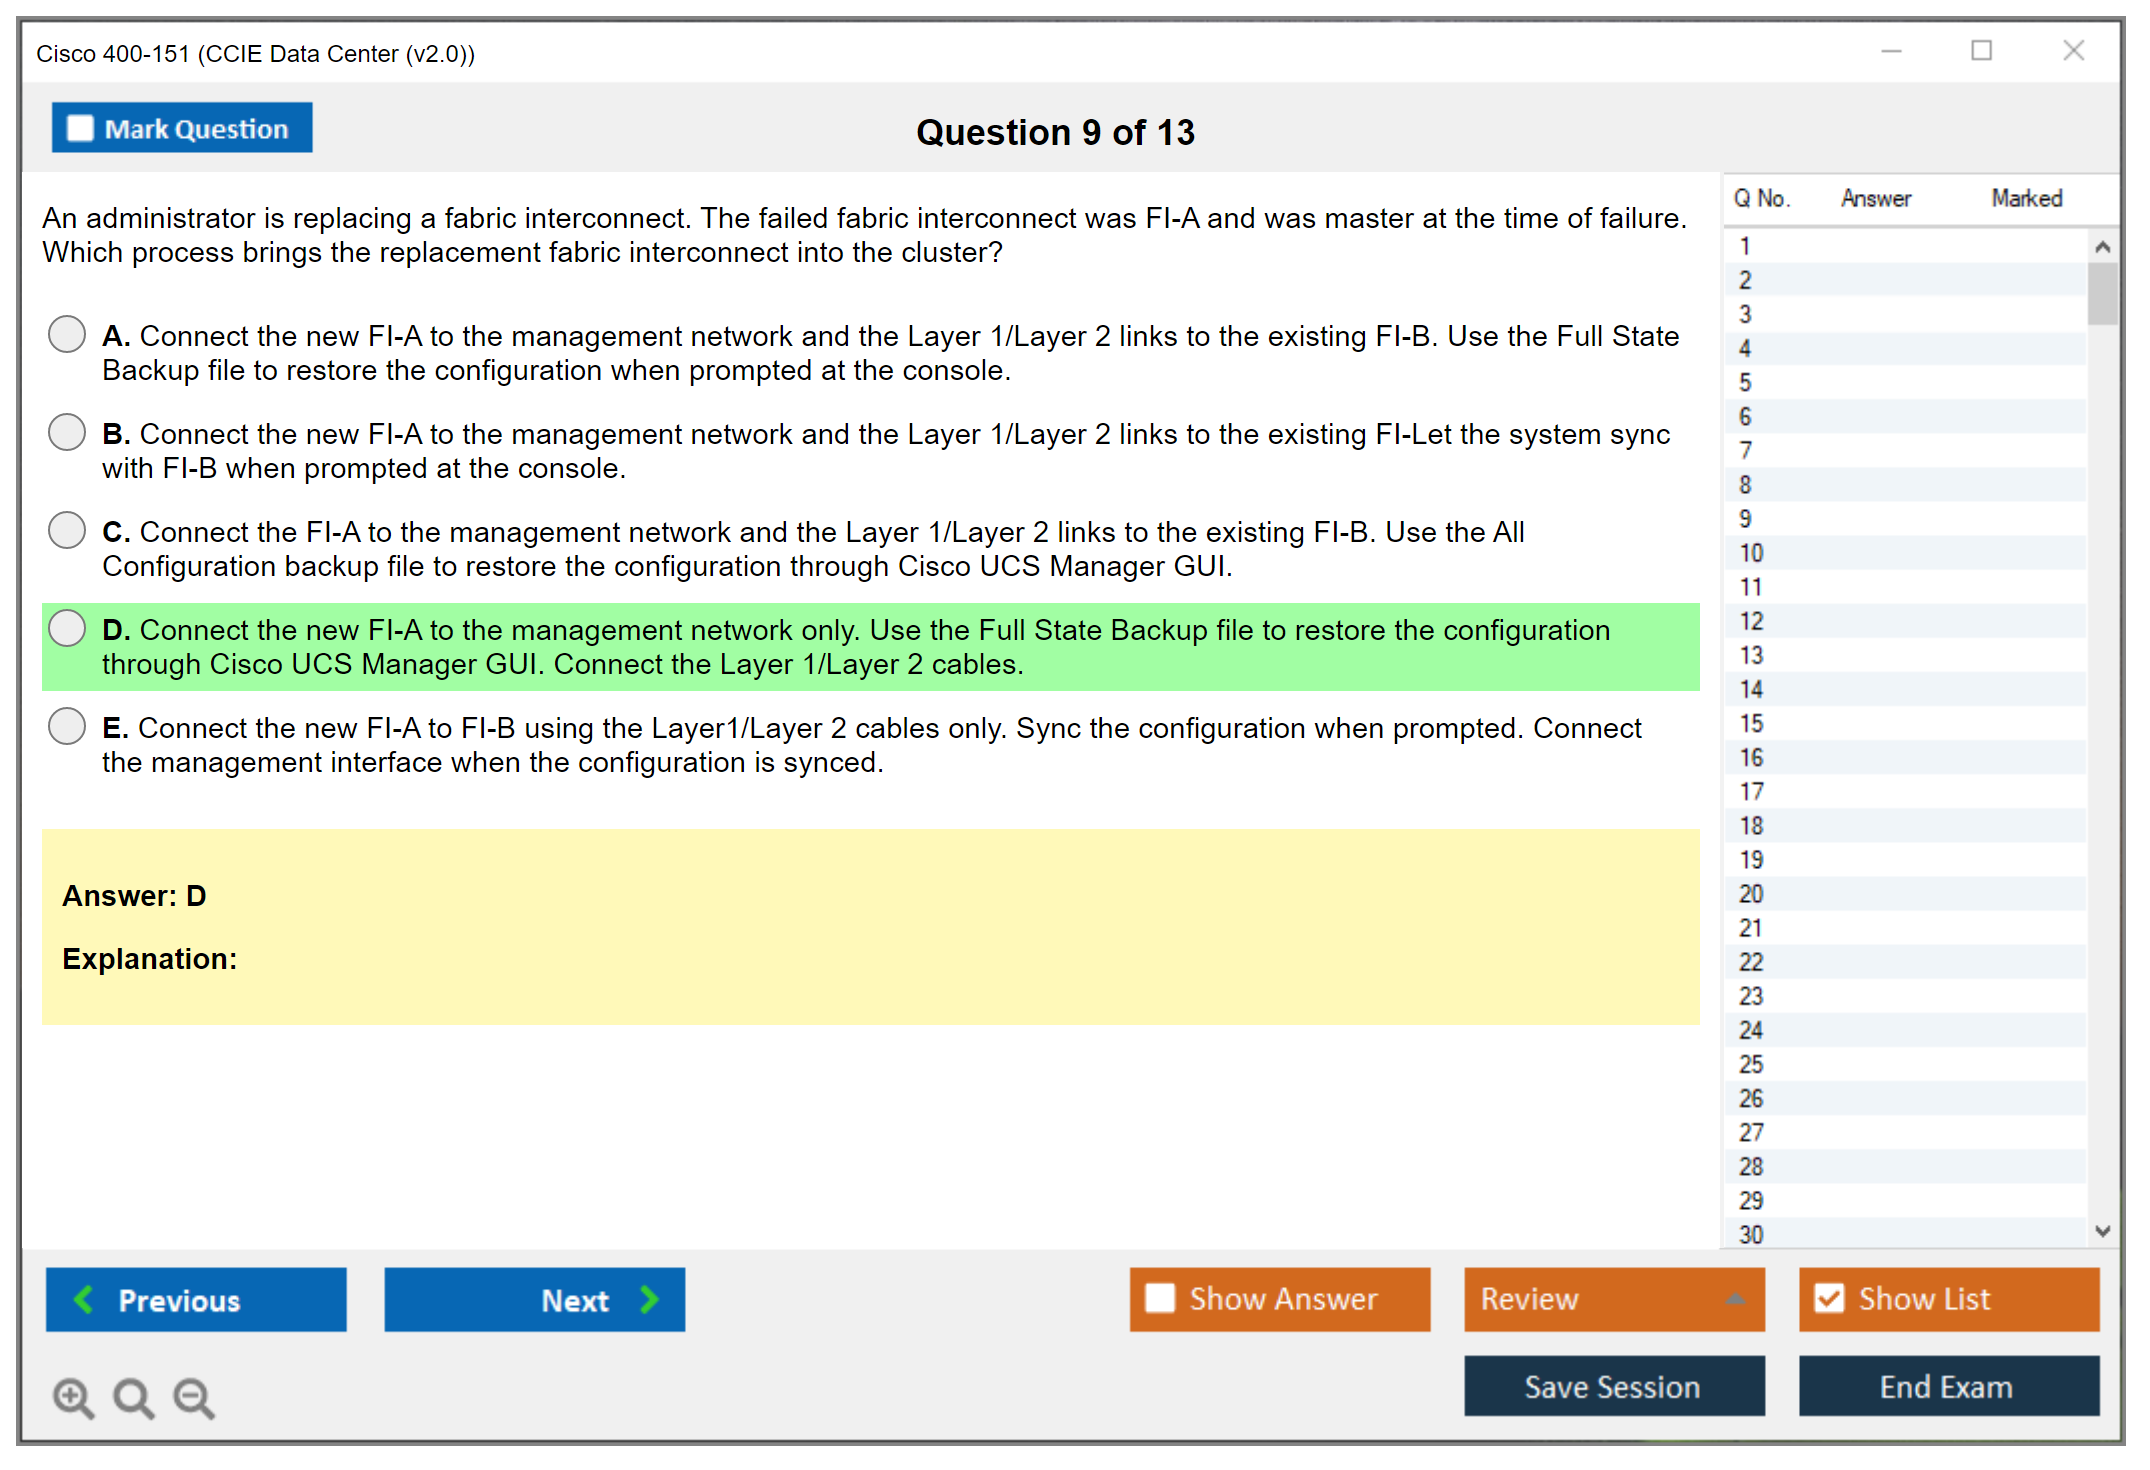Click the Marked column header
This screenshot has width=2150, height=1470.
coord(2026,198)
